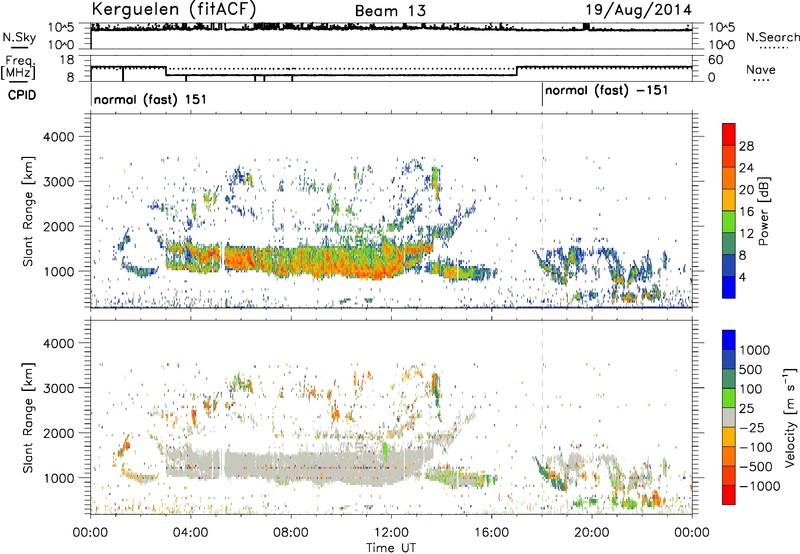Click the 'Time UT' axis title
Screen dimensions: 800x554
(391, 547)
